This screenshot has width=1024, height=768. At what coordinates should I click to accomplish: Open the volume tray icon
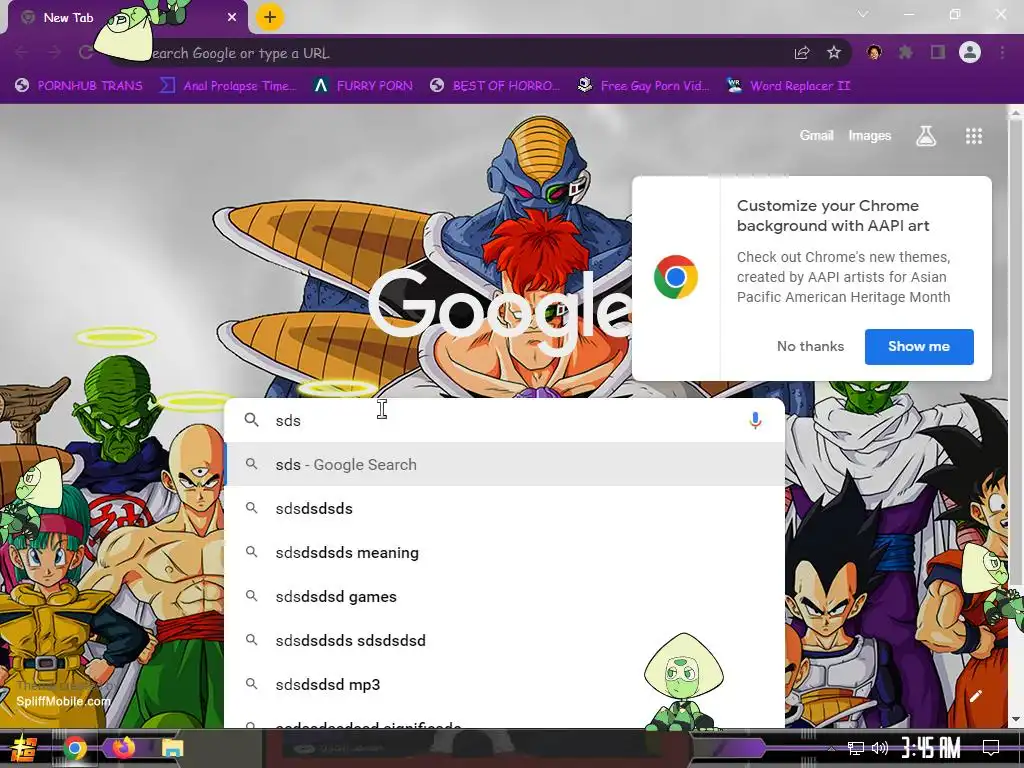click(x=880, y=748)
